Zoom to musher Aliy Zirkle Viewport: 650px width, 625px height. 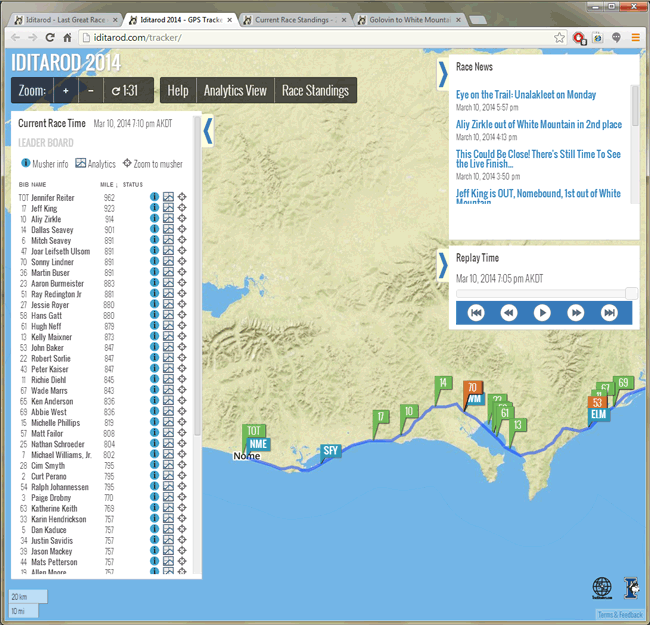(182, 218)
